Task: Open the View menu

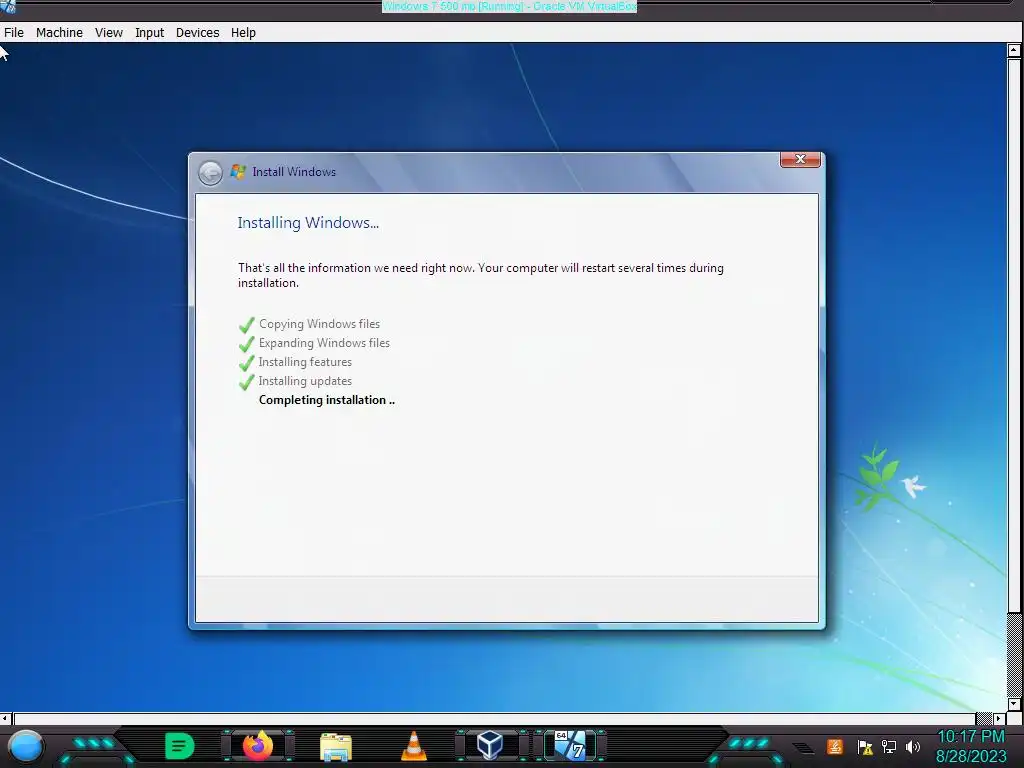Action: click(x=108, y=33)
